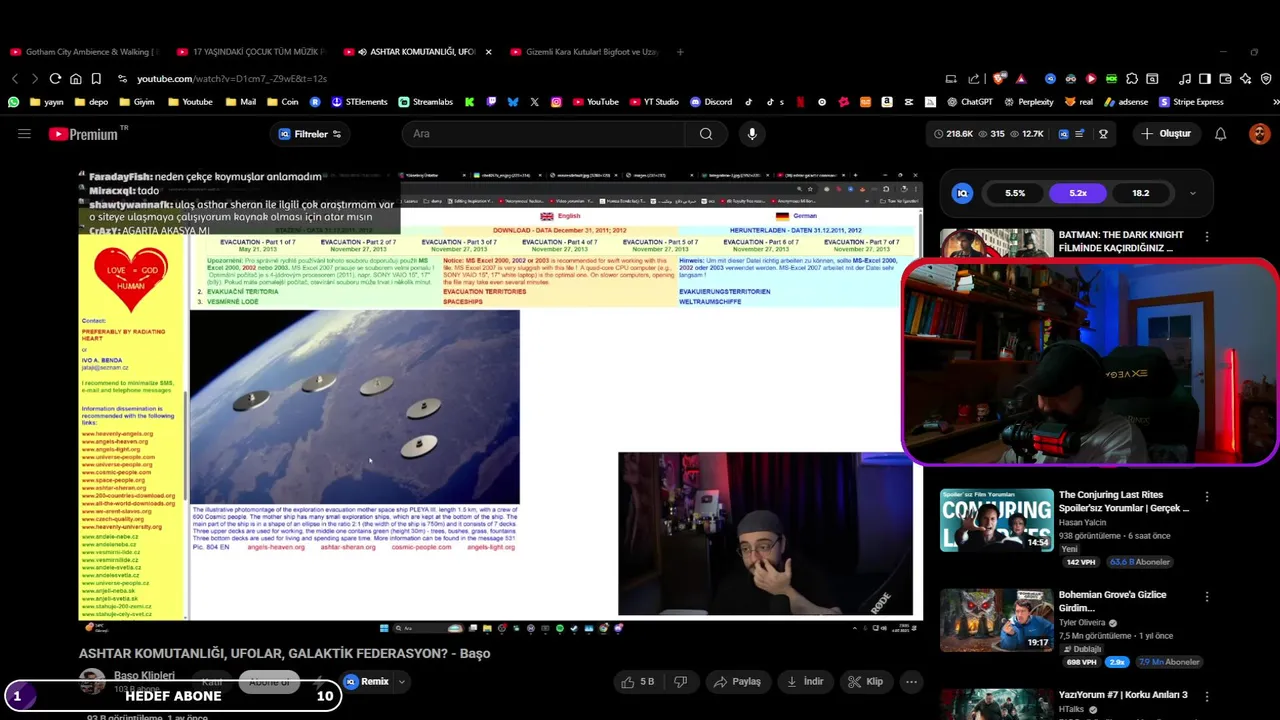Bookmark this page icon in toolbar
The height and width of the screenshot is (720, 1280).
coord(96,78)
